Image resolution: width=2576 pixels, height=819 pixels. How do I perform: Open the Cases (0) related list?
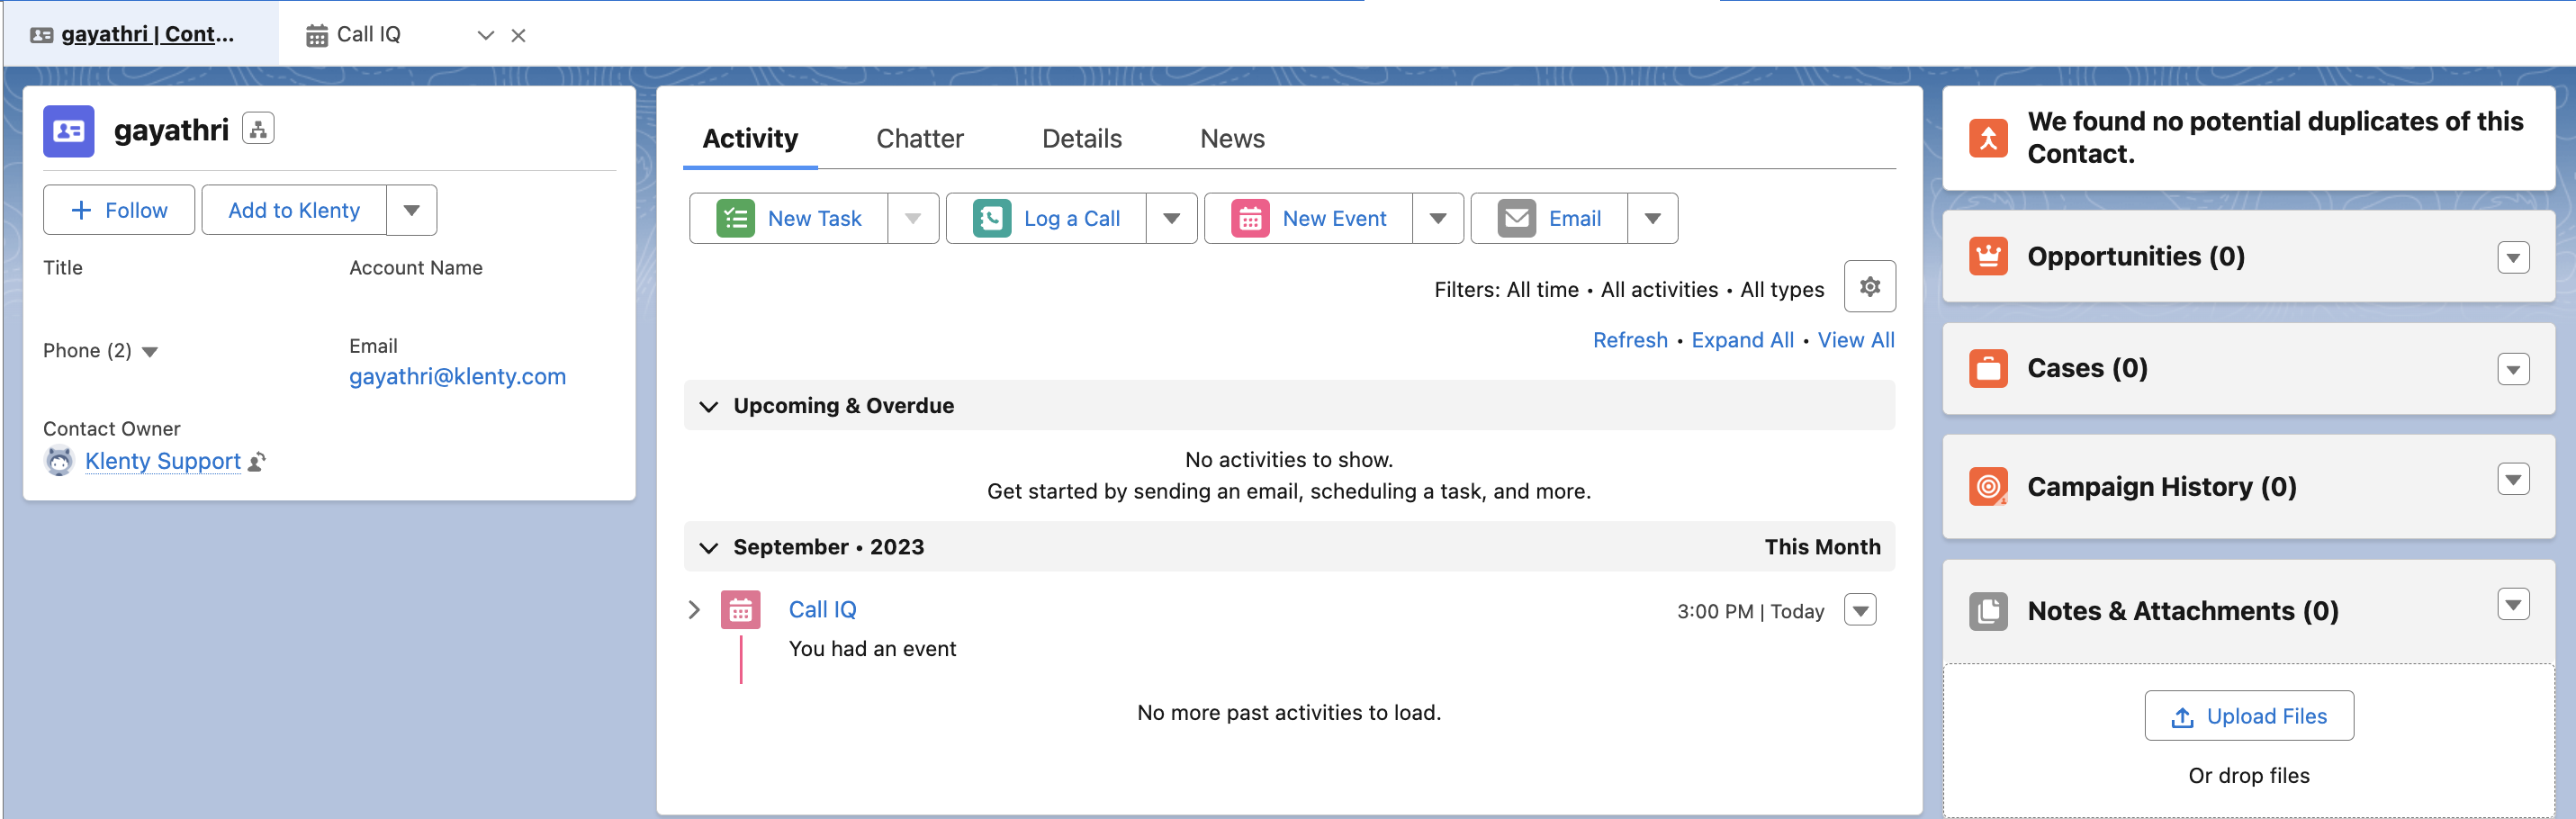tap(2087, 369)
